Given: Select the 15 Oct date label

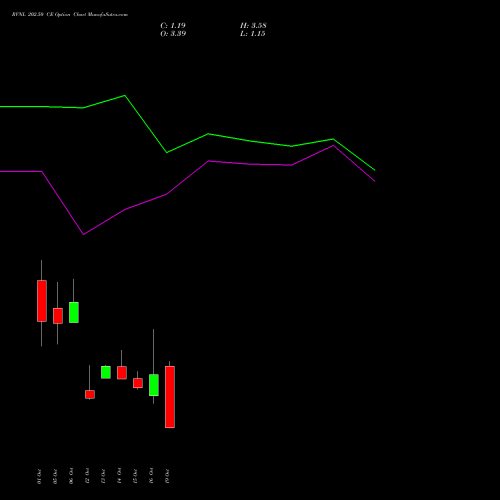Looking at the screenshot, I should coord(135,477).
